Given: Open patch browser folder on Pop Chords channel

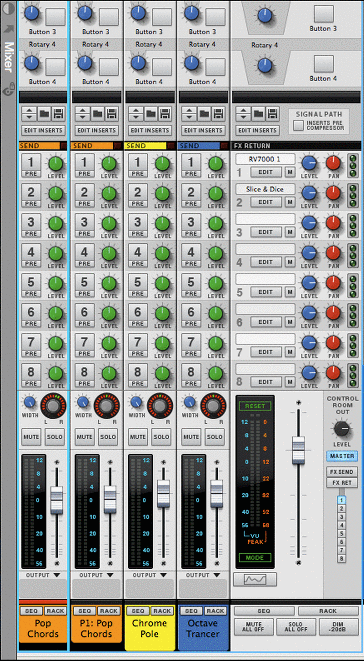Looking at the screenshot, I should point(44,113).
